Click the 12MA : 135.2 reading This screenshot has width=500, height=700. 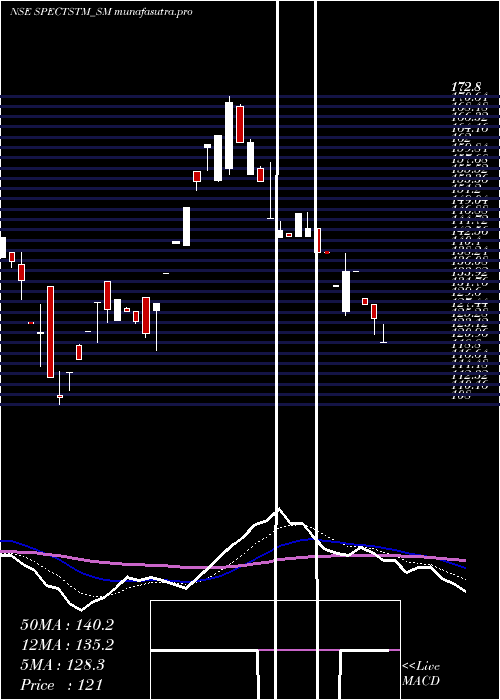(67, 645)
